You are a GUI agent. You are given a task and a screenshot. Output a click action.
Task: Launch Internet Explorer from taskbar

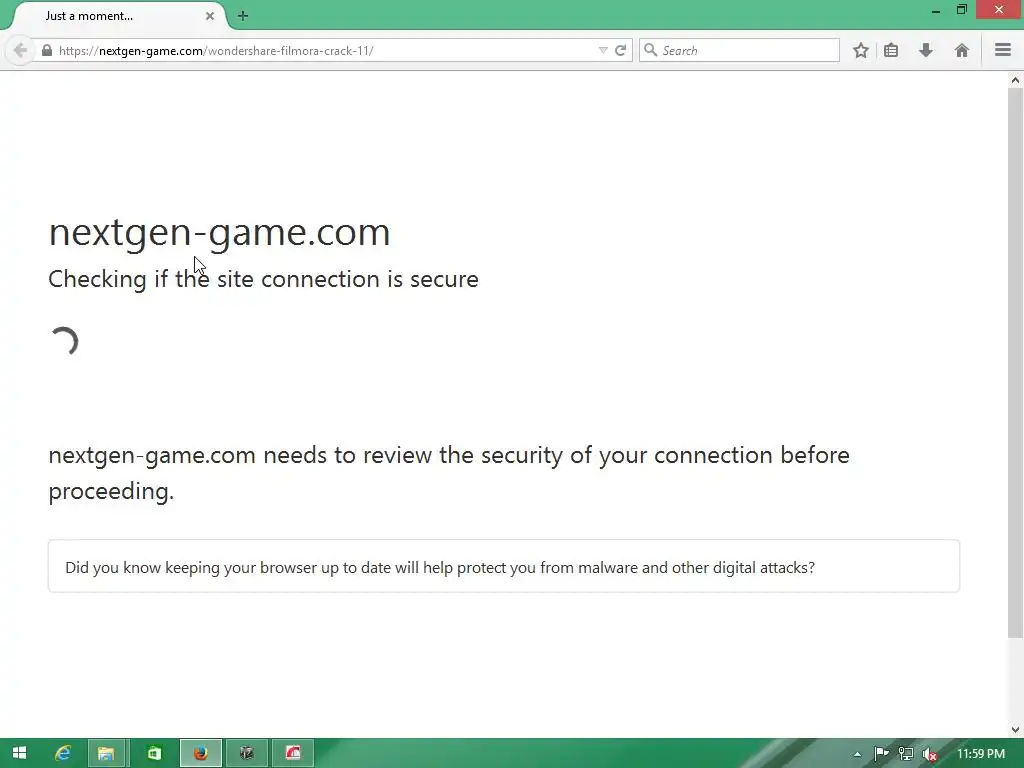coord(63,753)
